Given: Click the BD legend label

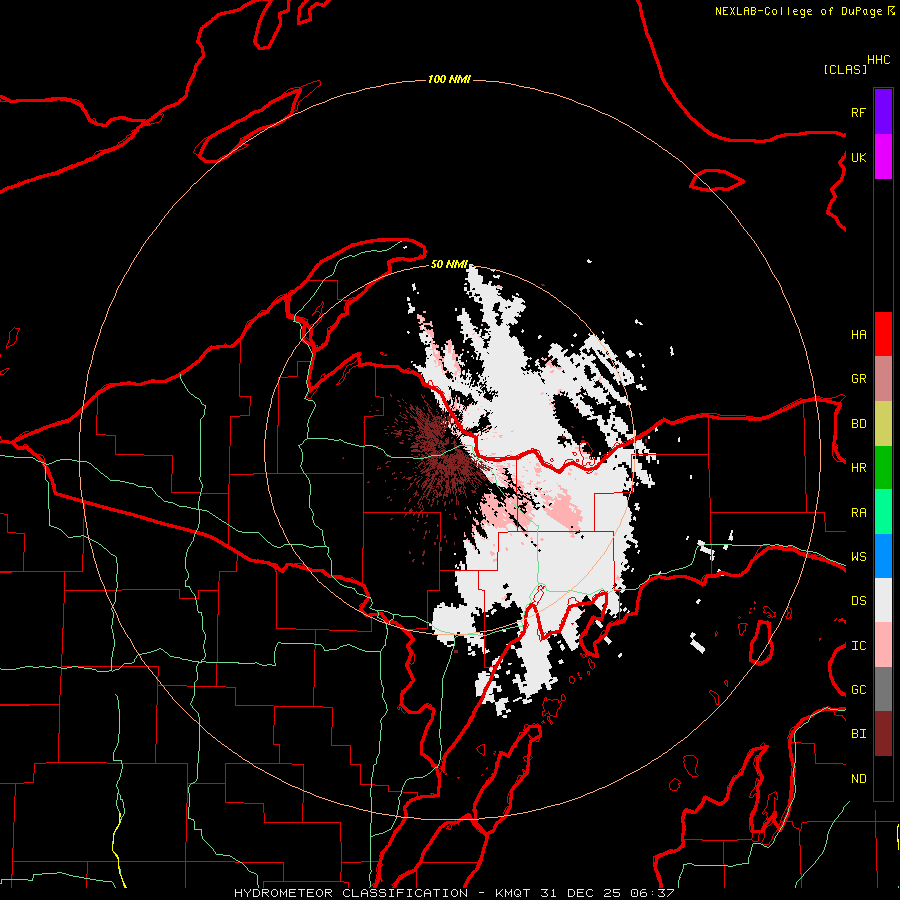Looking at the screenshot, I should point(858,424).
